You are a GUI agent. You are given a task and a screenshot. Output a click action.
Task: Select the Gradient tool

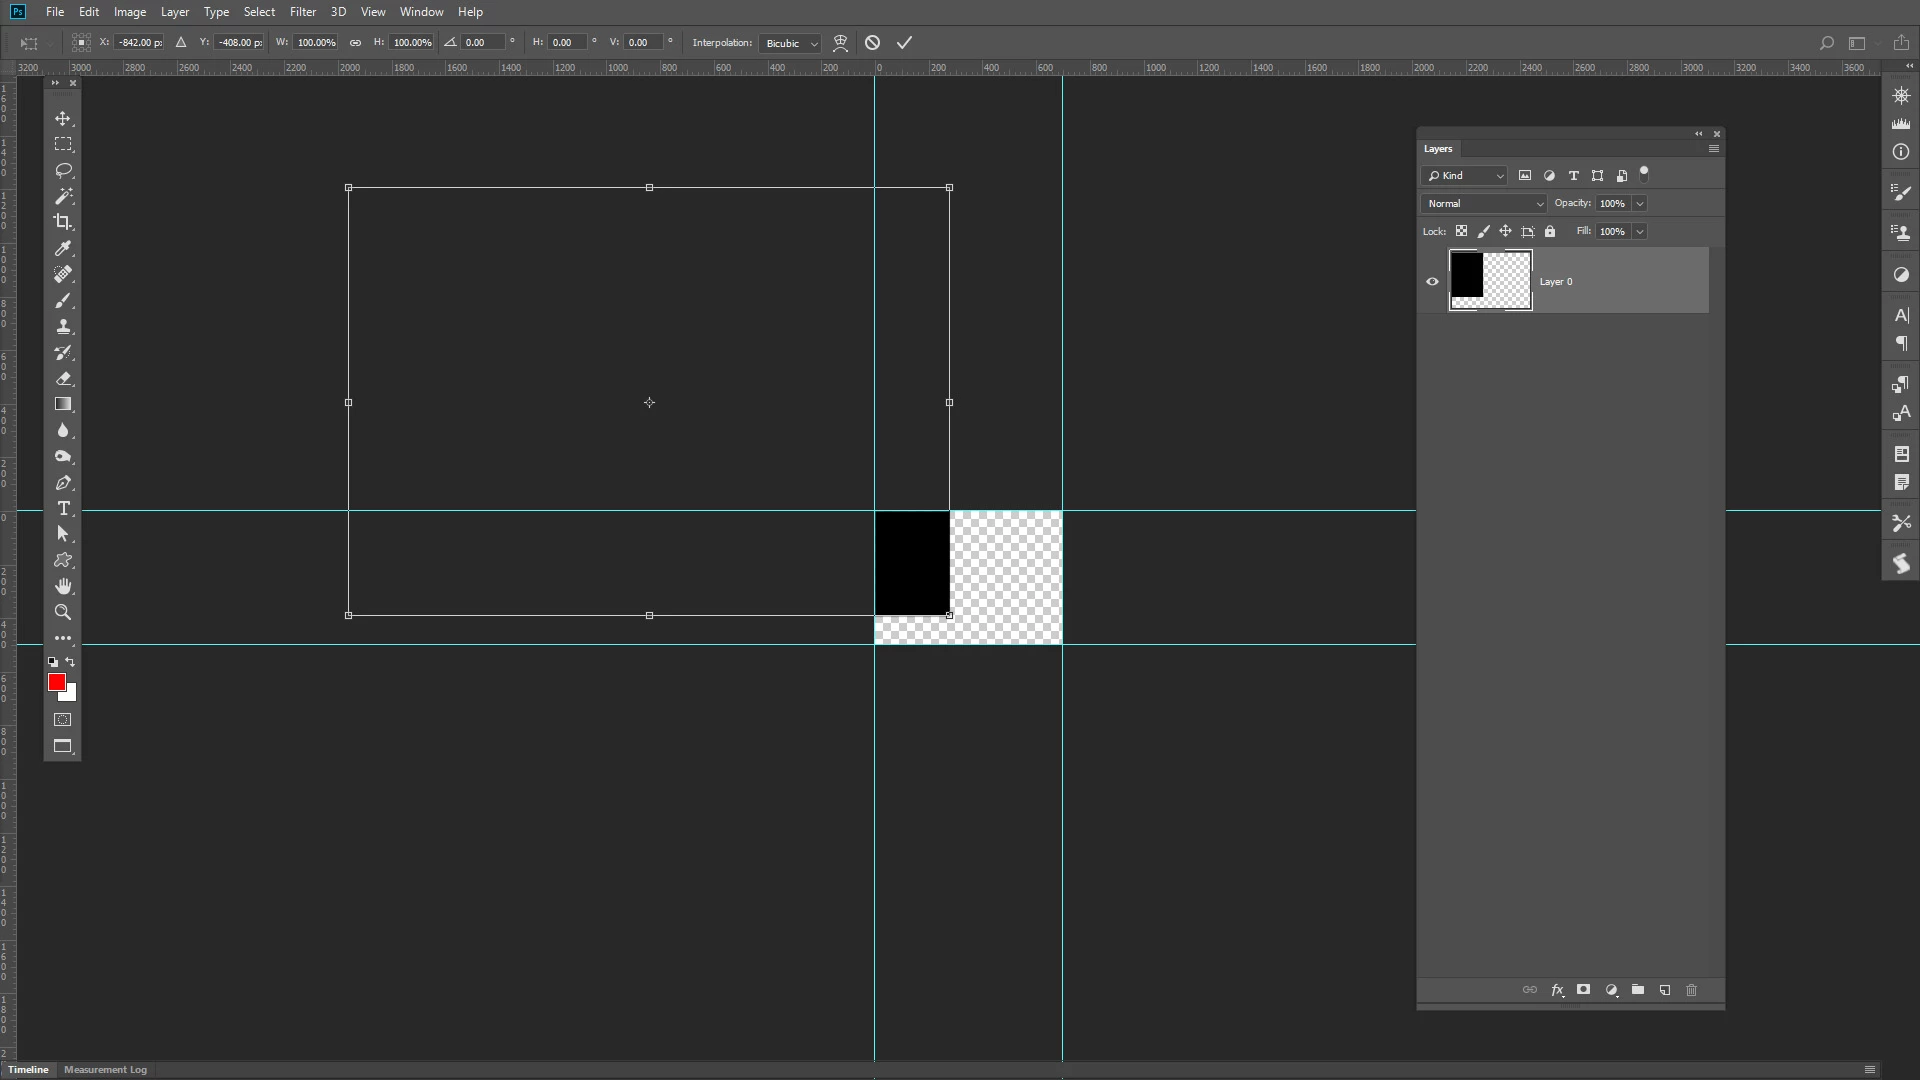point(63,404)
